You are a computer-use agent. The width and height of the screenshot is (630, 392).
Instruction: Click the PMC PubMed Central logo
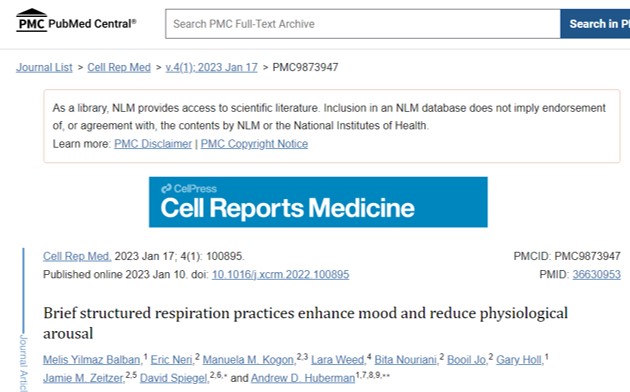76,20
